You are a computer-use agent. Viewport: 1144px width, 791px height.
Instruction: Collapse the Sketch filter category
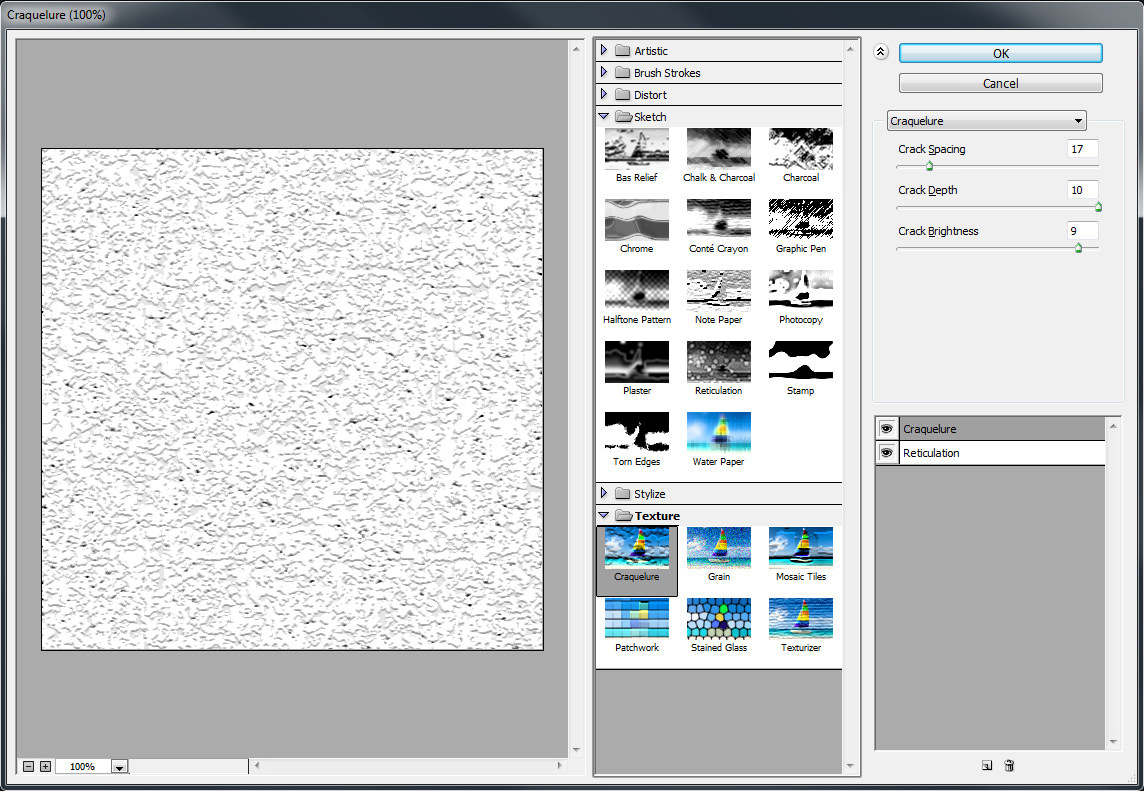point(604,117)
